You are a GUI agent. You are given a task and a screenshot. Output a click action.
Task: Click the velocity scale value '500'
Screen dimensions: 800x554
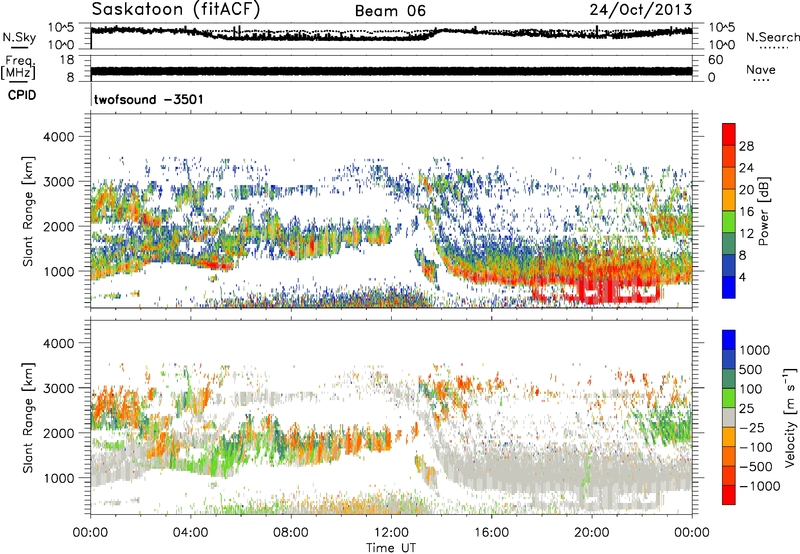pos(751,369)
